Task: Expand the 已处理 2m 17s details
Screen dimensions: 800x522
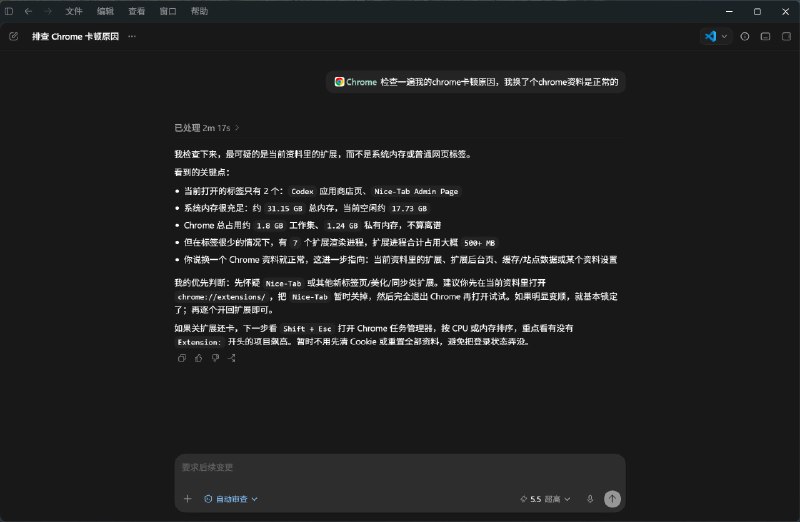Action: click(x=207, y=128)
